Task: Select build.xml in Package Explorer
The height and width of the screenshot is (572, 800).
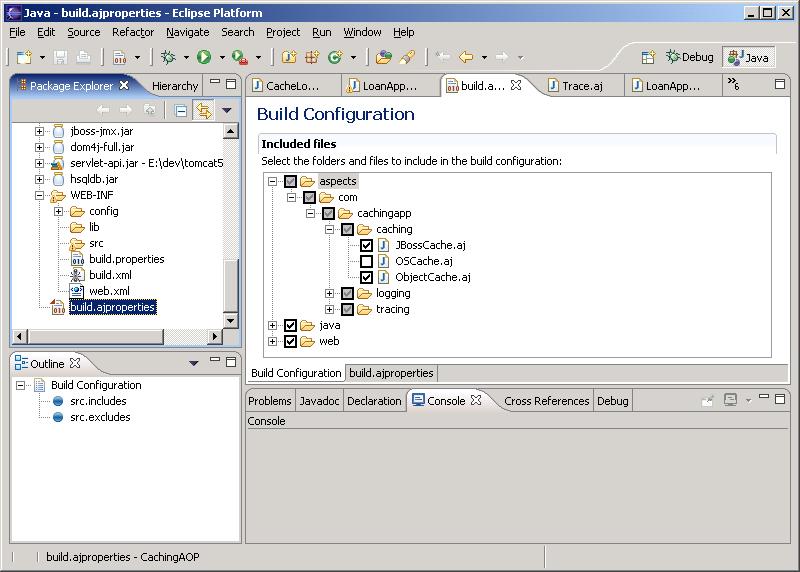Action: (110, 275)
